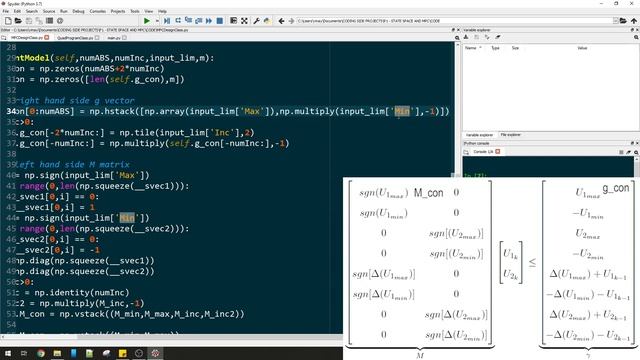Open Search menu
This screenshot has height=360, width=640.
(x=31, y=11)
